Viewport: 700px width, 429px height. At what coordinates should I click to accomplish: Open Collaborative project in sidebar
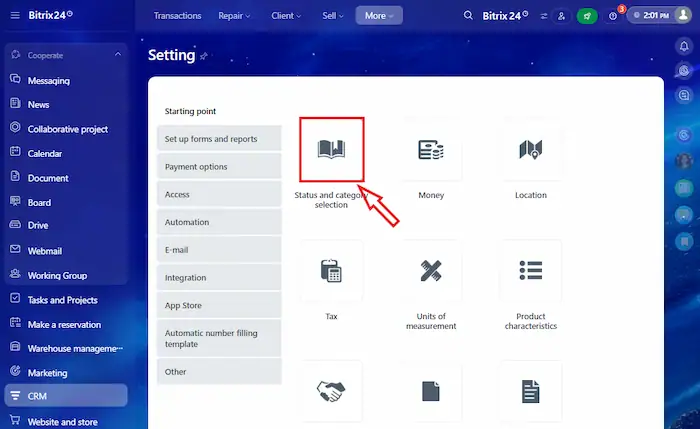tap(66, 129)
